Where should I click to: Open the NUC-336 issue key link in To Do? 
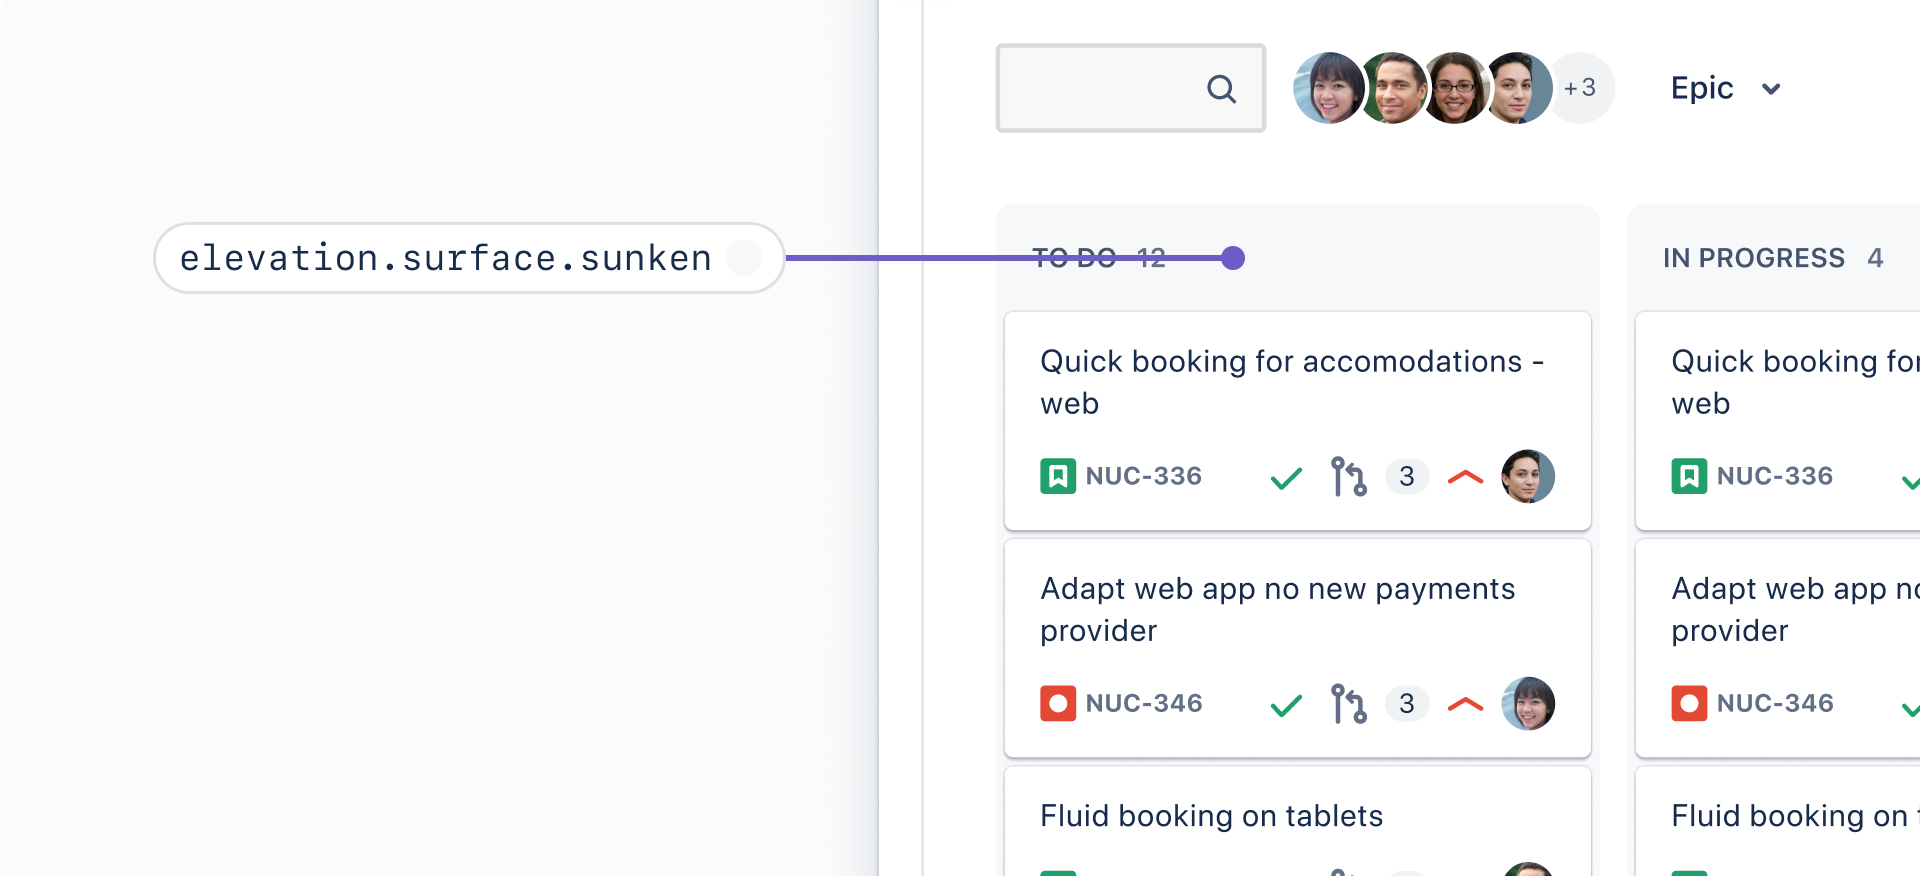pos(1144,476)
